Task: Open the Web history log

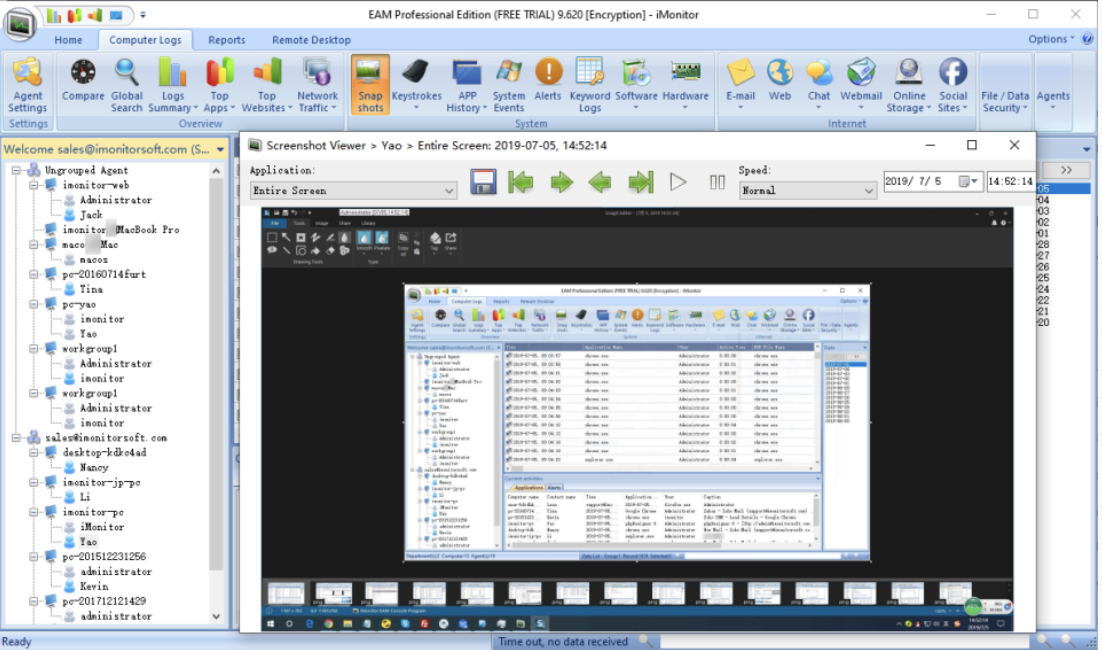Action: 779,80
